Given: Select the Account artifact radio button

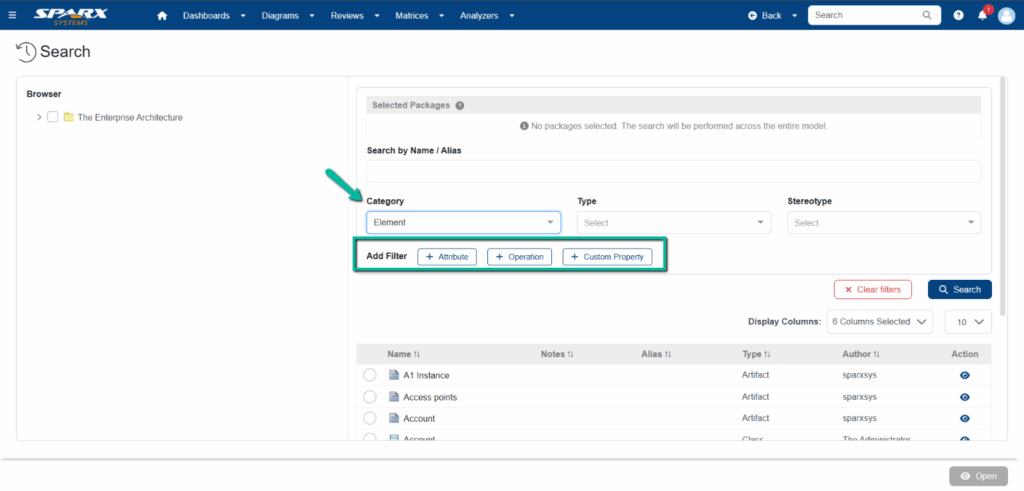Looking at the screenshot, I should tap(370, 419).
